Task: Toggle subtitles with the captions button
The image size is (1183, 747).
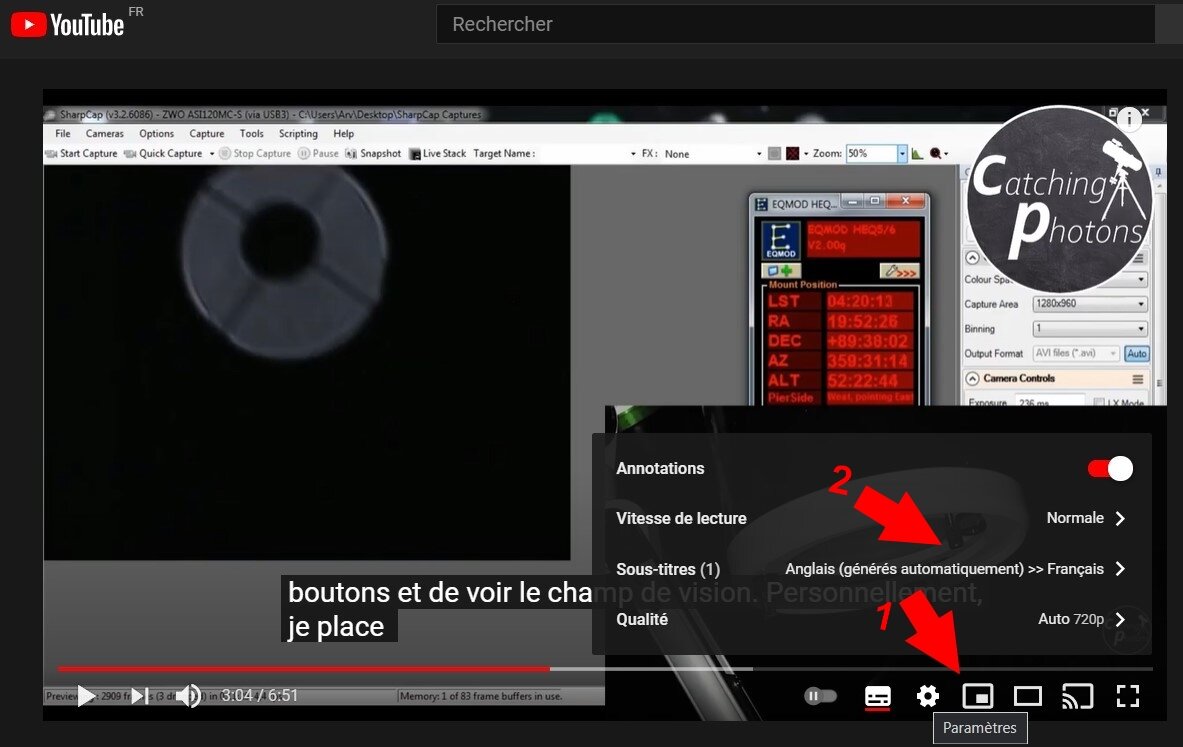Action: [x=877, y=696]
